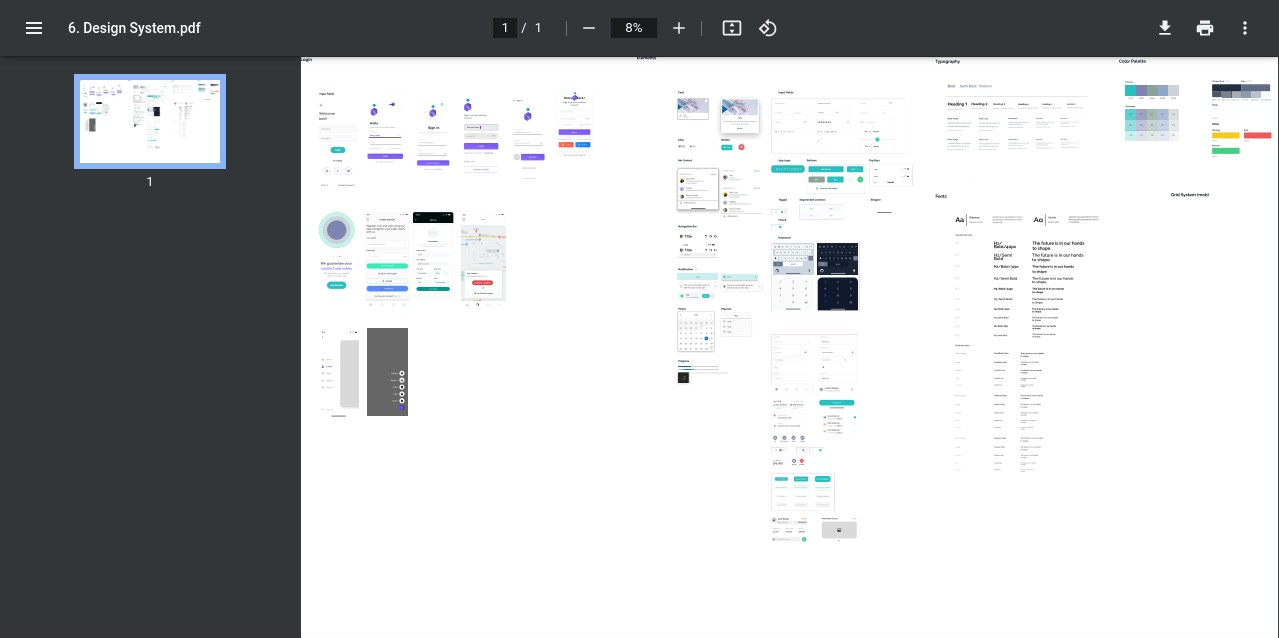Click the Grid System label on the right
Viewport: 1279px width, 638px height.
tap(1190, 194)
